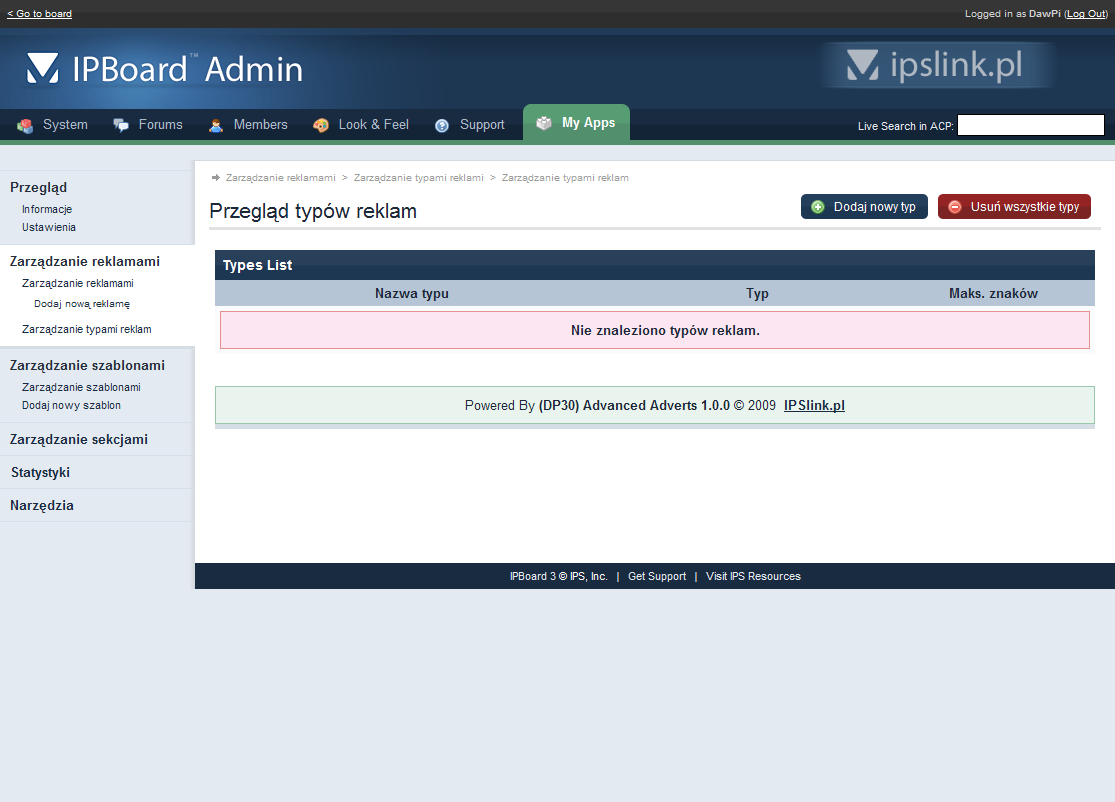This screenshot has width=1115, height=802.
Task: Click the Members person icon
Action: pyautogui.click(x=216, y=125)
